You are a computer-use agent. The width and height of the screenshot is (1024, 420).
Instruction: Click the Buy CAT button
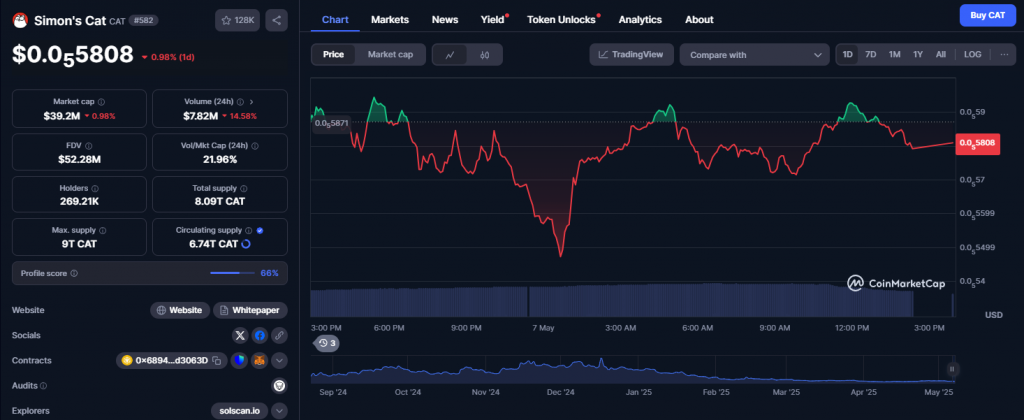pyautogui.click(x=987, y=15)
